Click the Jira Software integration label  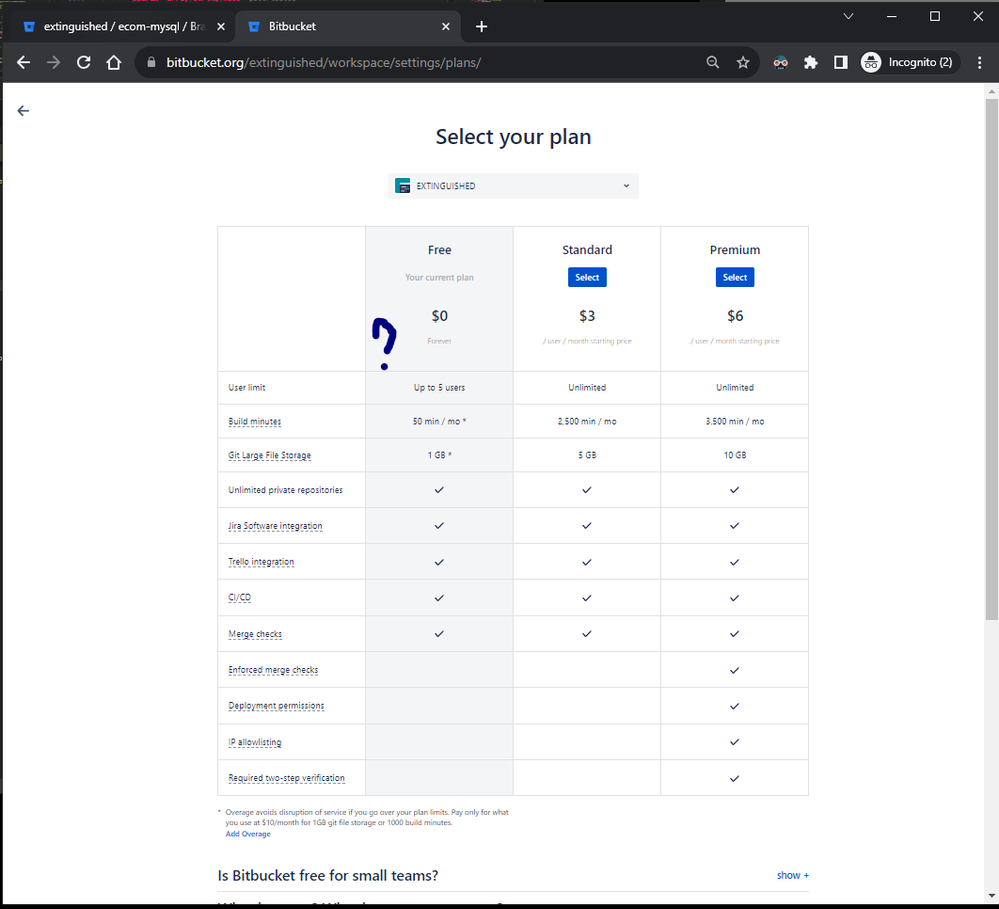[275, 526]
